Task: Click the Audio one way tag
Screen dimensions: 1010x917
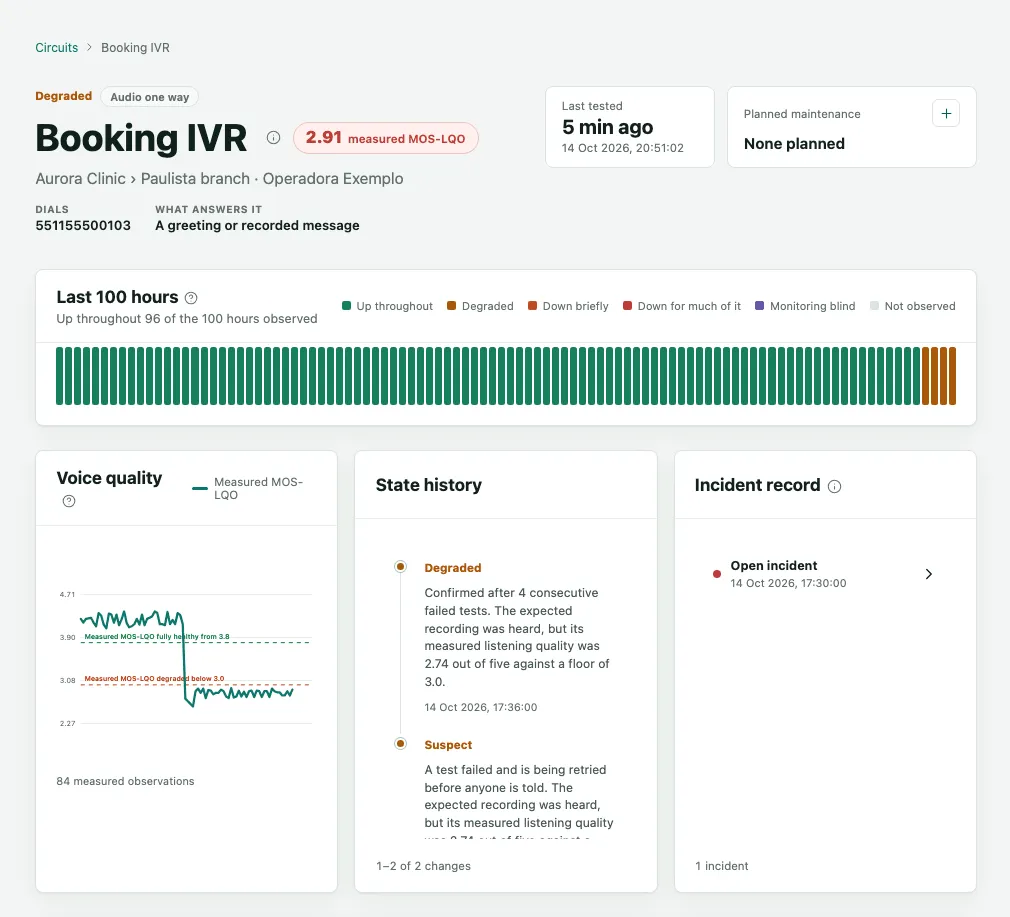Action: click(149, 97)
